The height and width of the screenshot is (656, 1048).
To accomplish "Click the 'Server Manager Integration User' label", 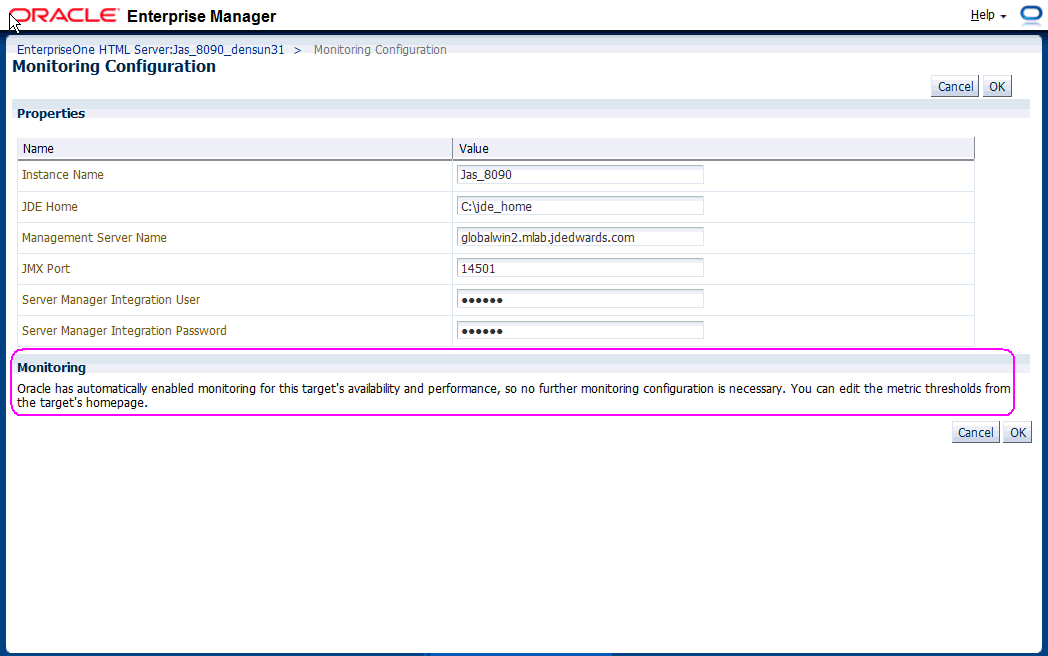I will [111, 300].
